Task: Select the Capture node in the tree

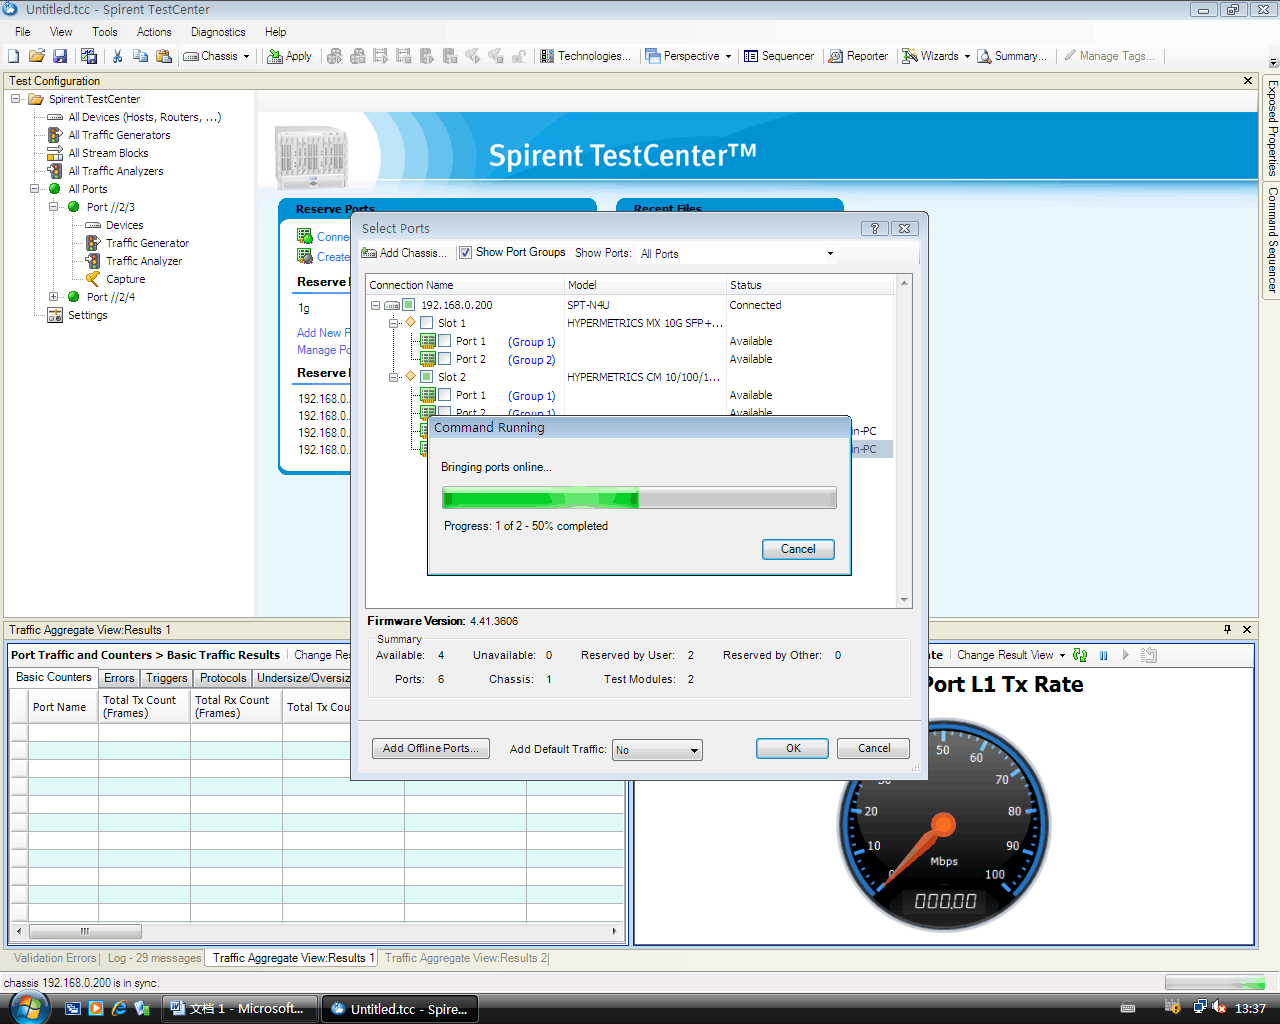Action: pos(126,279)
